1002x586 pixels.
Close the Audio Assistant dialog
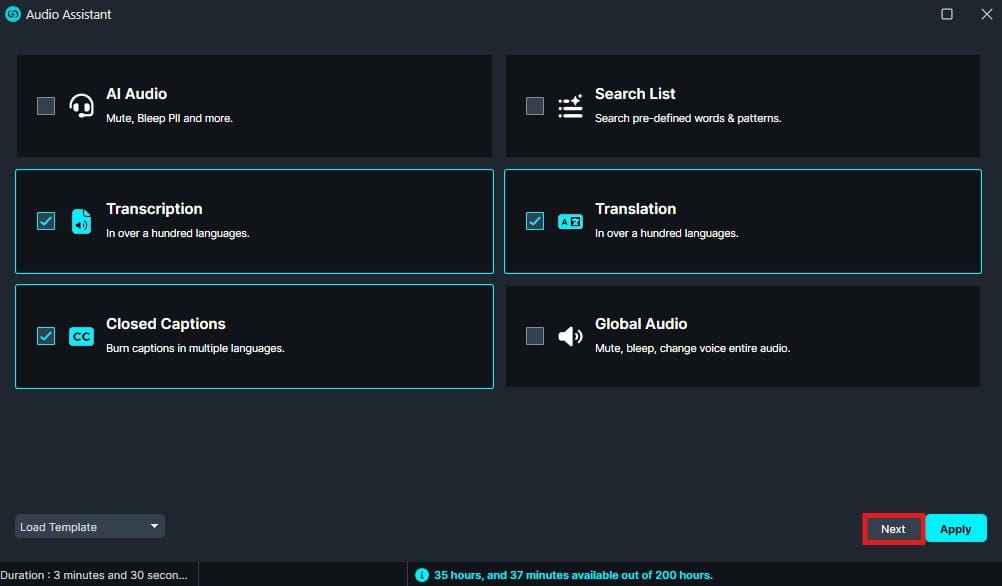[985, 14]
